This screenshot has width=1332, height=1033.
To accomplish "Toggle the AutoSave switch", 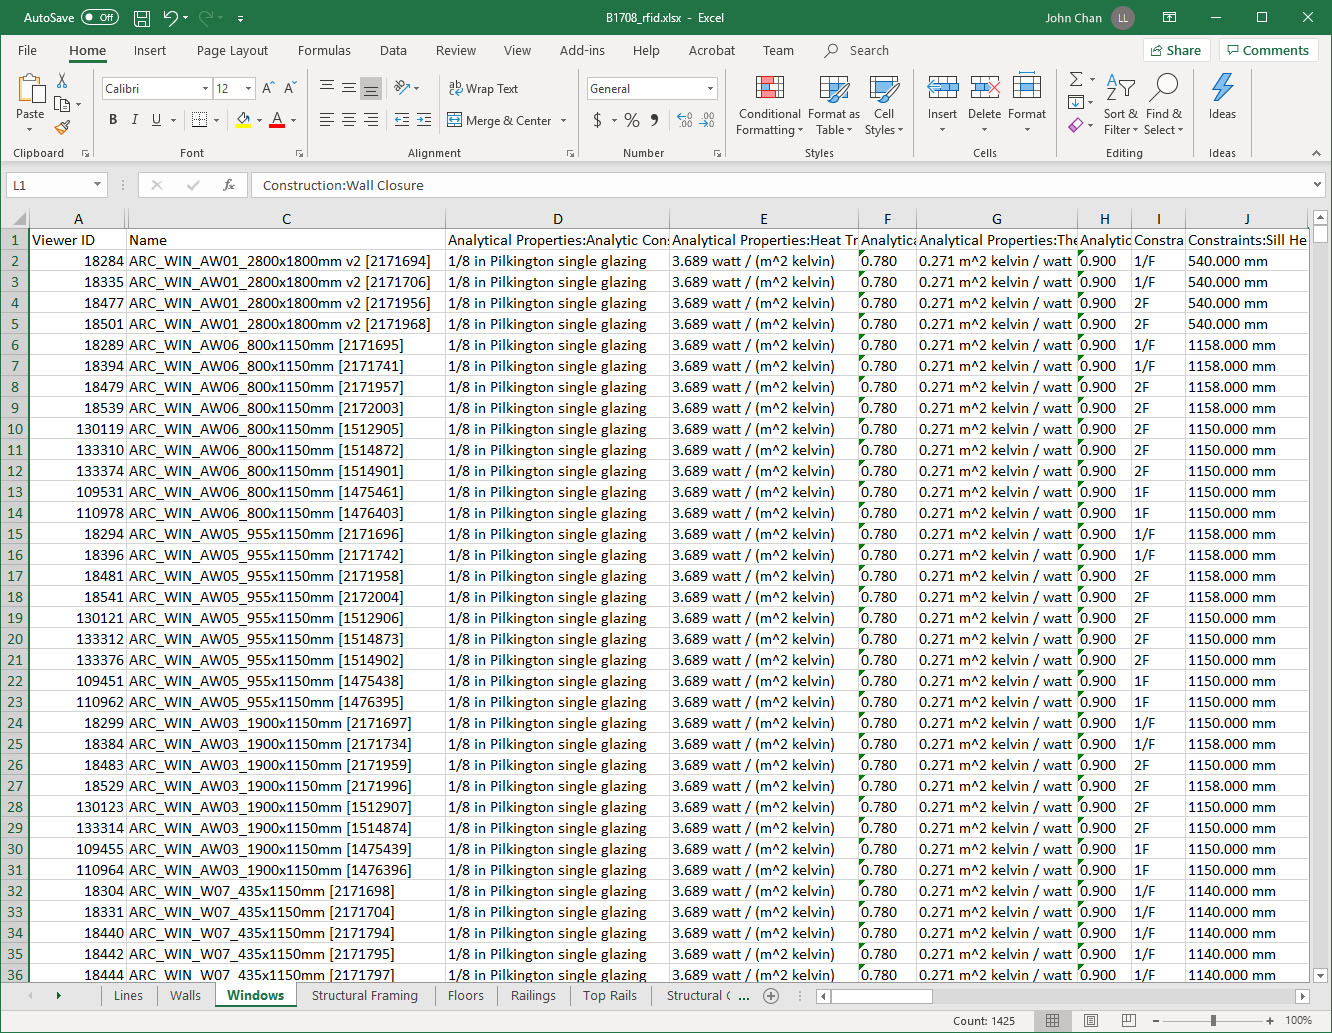I will (x=99, y=18).
